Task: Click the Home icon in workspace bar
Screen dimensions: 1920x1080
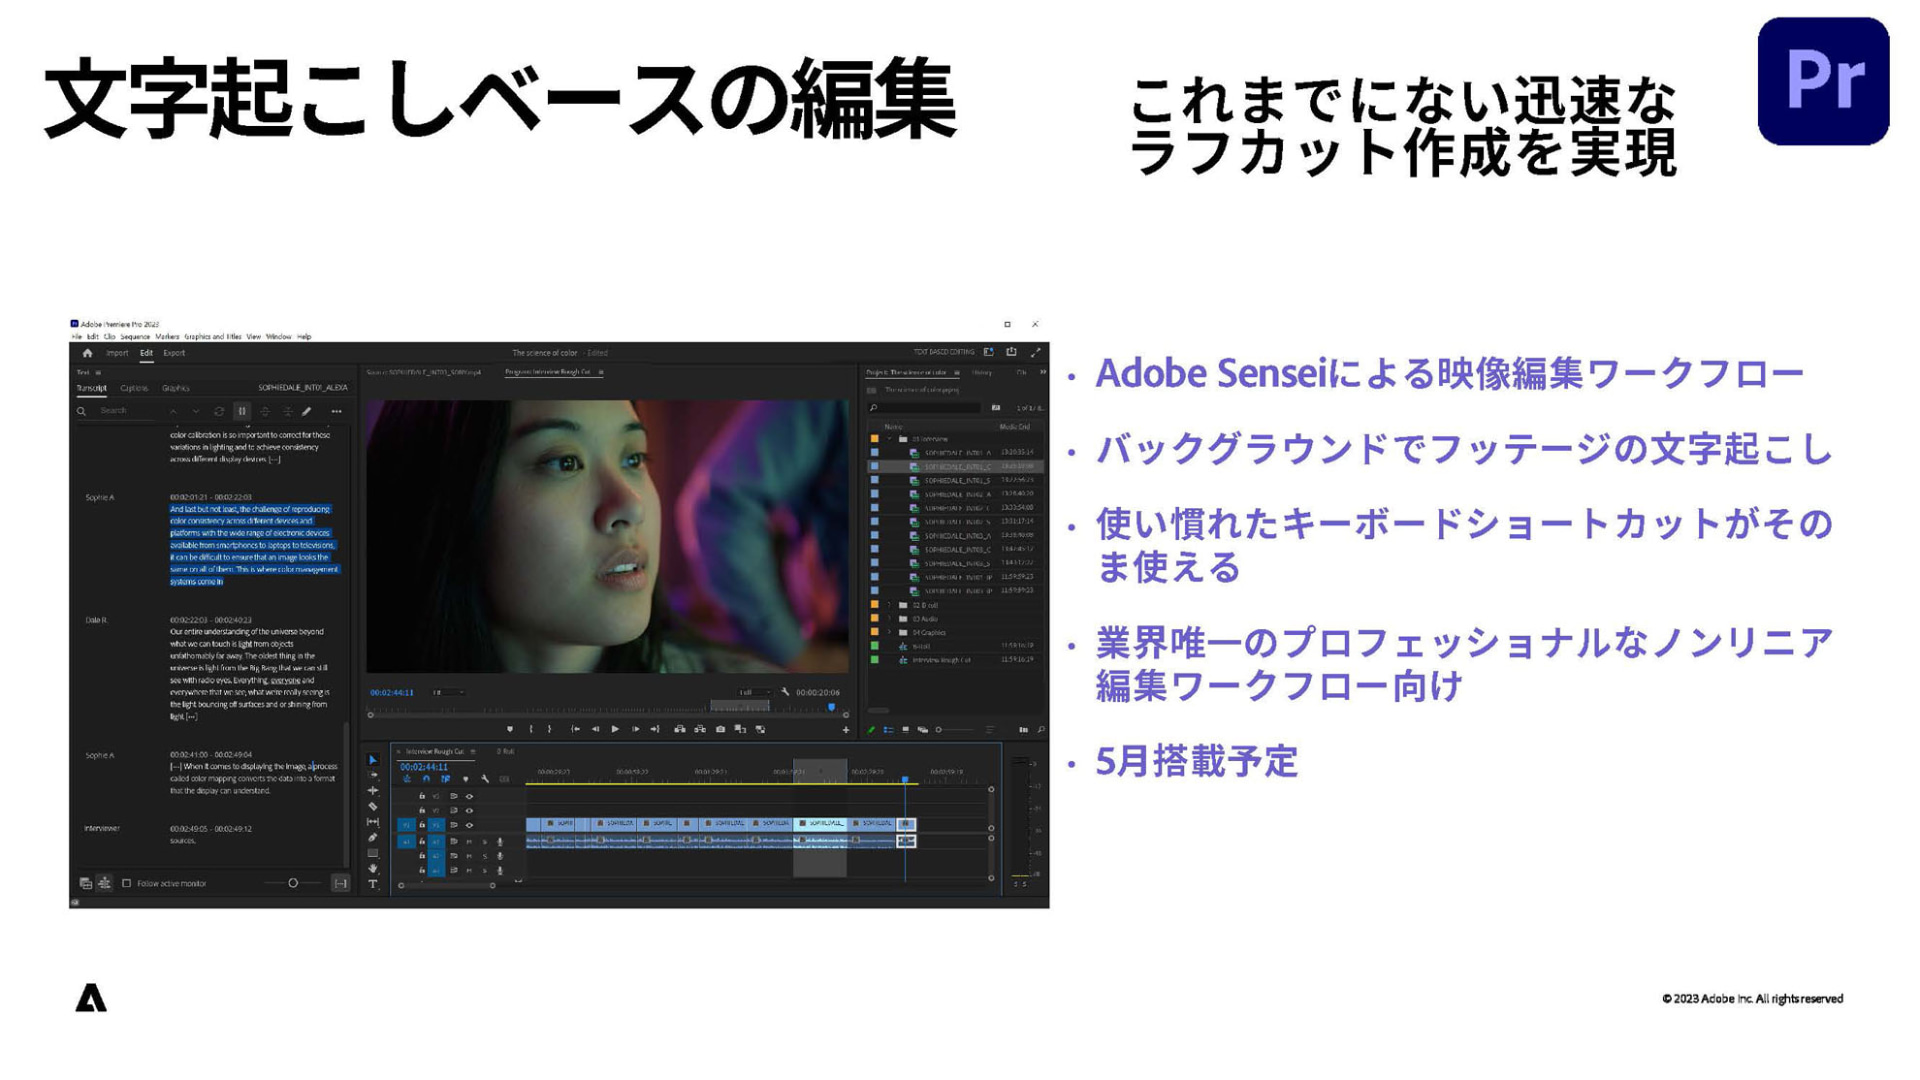Action: [87, 353]
